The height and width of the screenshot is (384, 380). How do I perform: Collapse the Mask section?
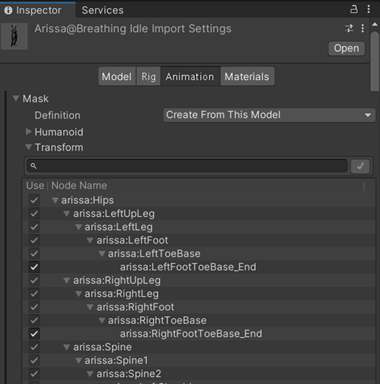click(x=16, y=99)
